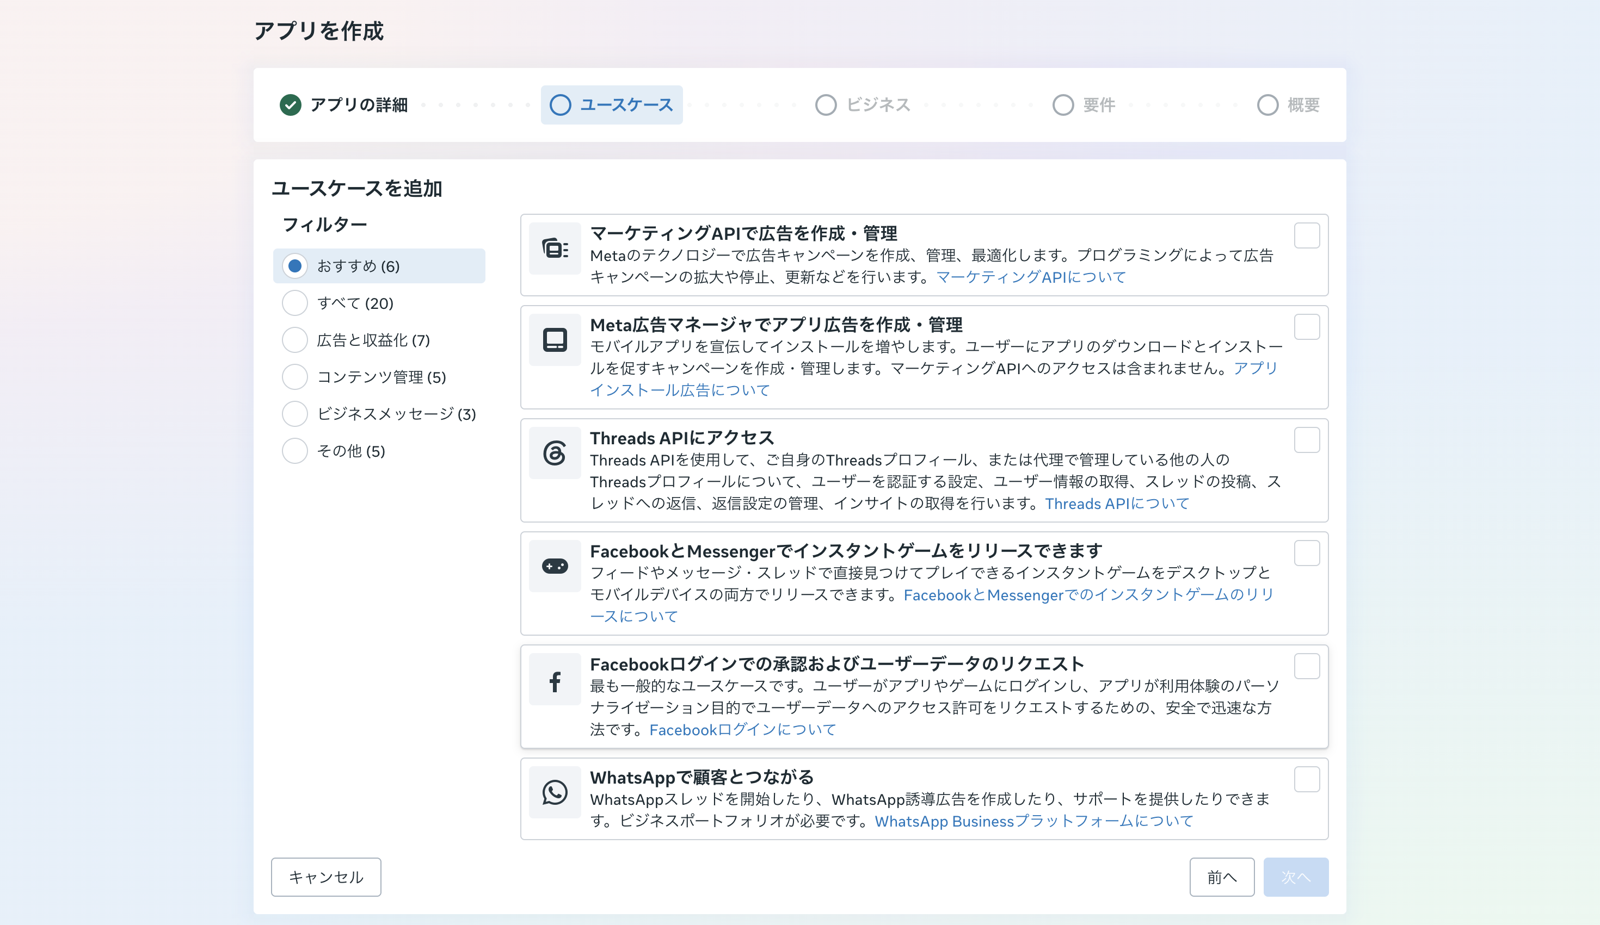Click the マーケティングAPIで広告を作成・管理 title

[x=744, y=233]
